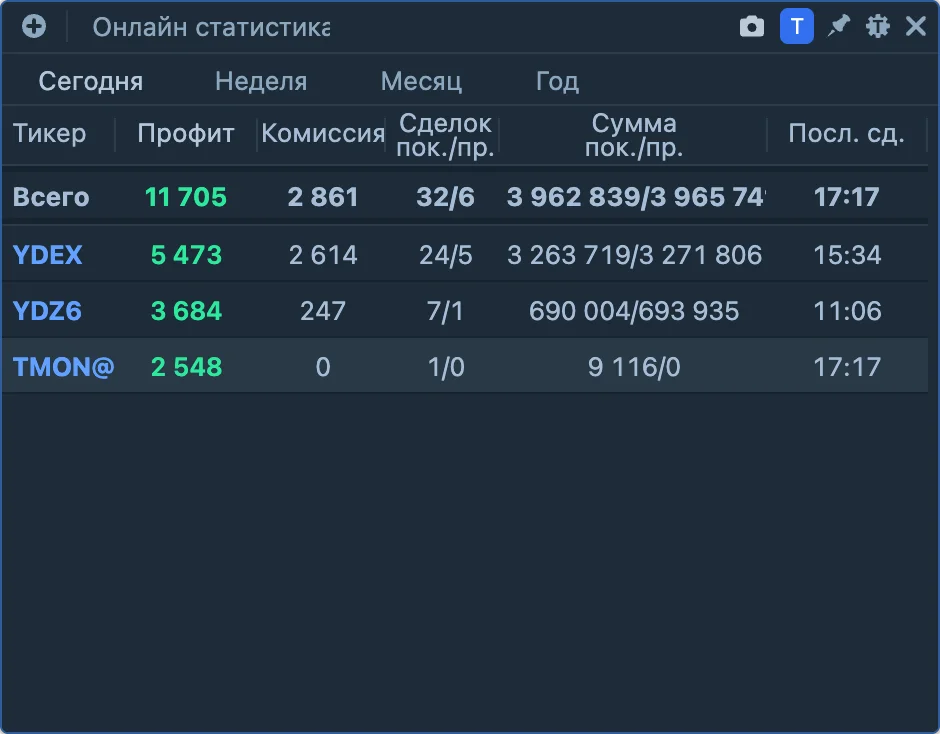Switch to the Сегодня tab
The width and height of the screenshot is (940, 734).
click(x=91, y=81)
